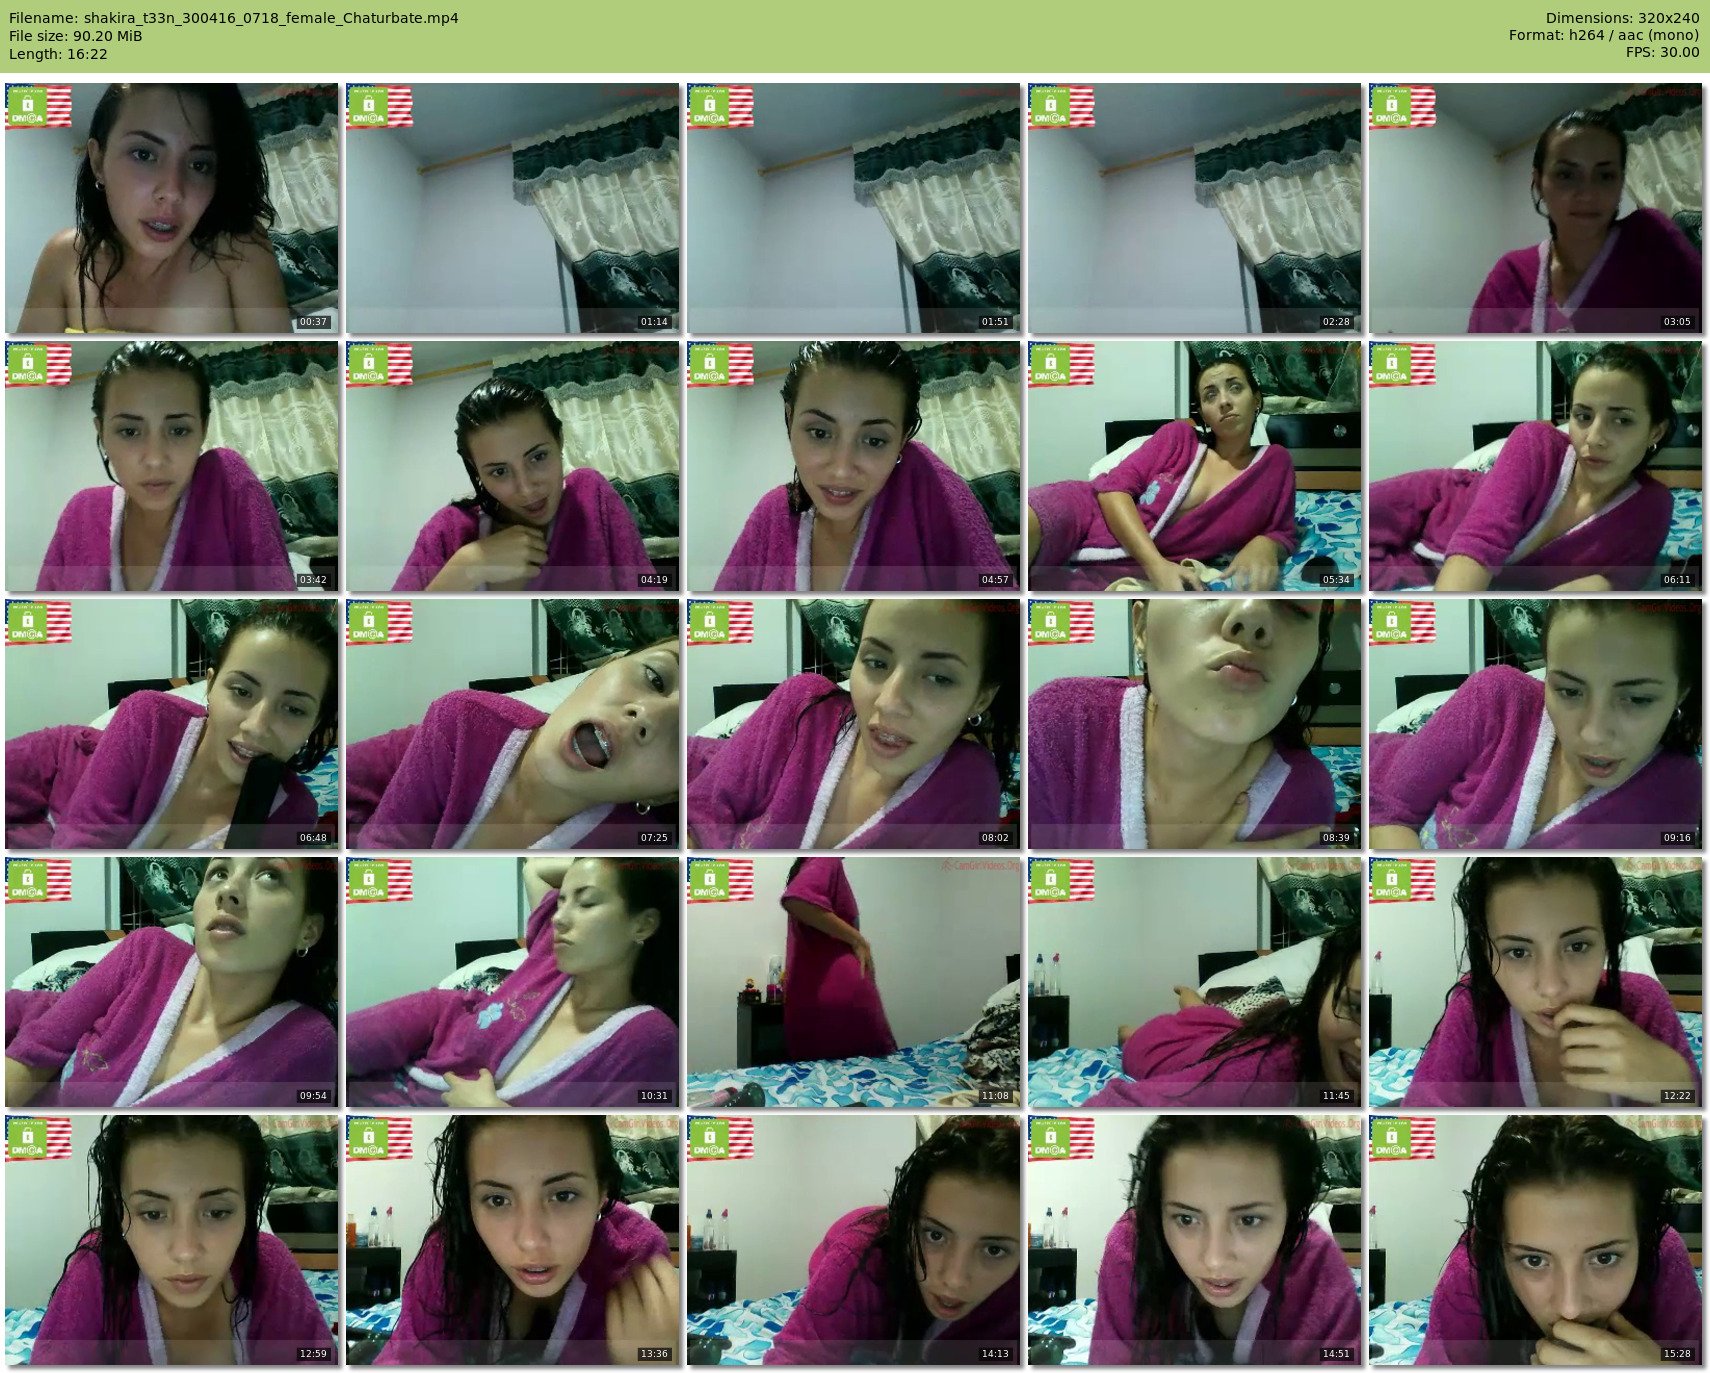Open the frame stamped 08:39
Image resolution: width=1710 pixels, height=1373 pixels.
[x=1194, y=724]
